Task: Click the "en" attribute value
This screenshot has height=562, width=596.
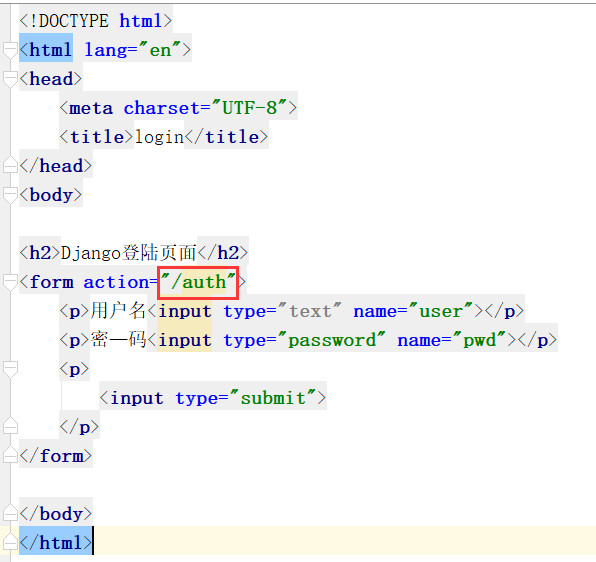Action: point(159,50)
